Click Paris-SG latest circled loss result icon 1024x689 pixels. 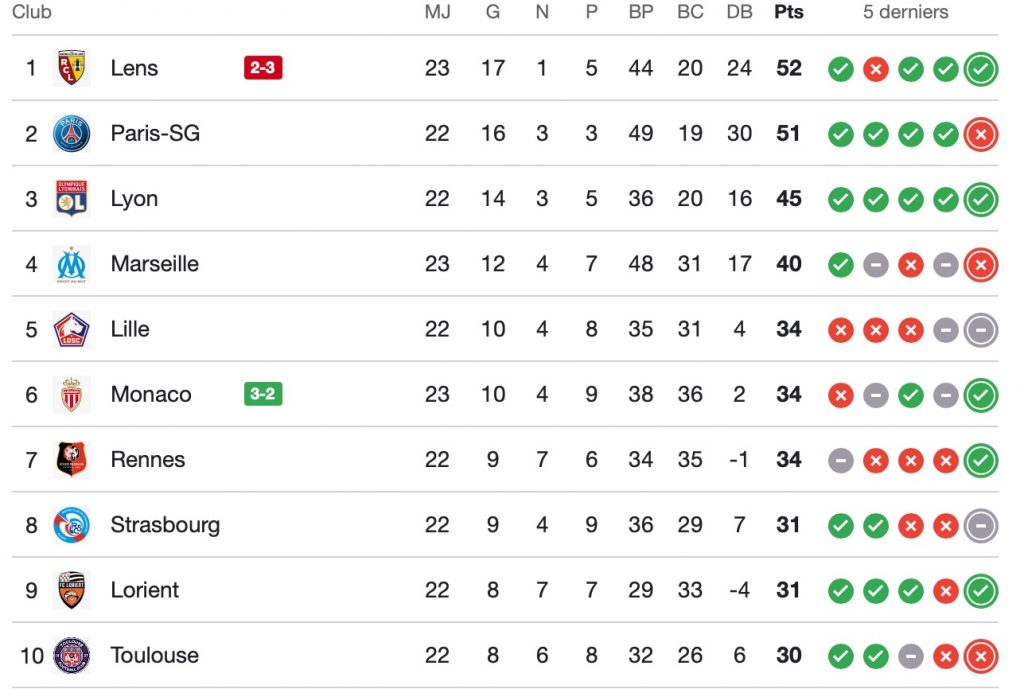tap(981, 134)
